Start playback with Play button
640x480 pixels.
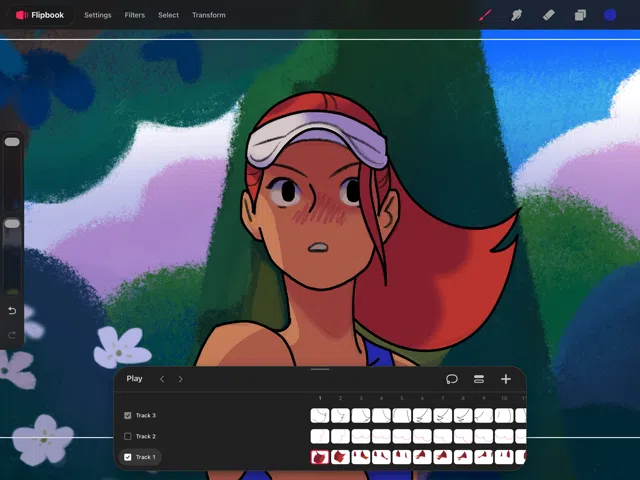(134, 379)
